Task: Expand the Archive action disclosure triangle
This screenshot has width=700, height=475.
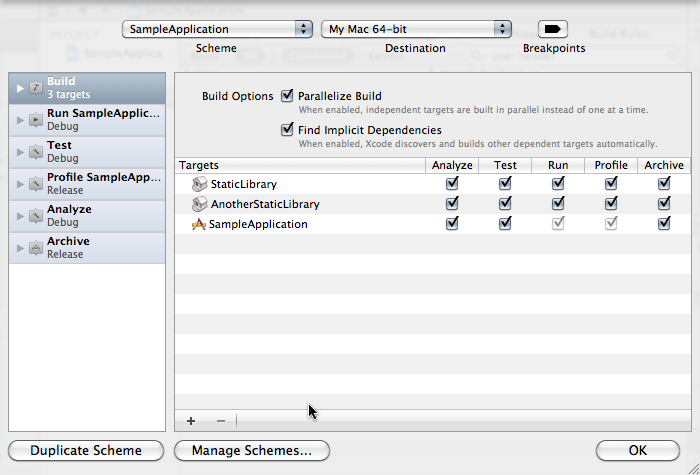Action: 20,248
